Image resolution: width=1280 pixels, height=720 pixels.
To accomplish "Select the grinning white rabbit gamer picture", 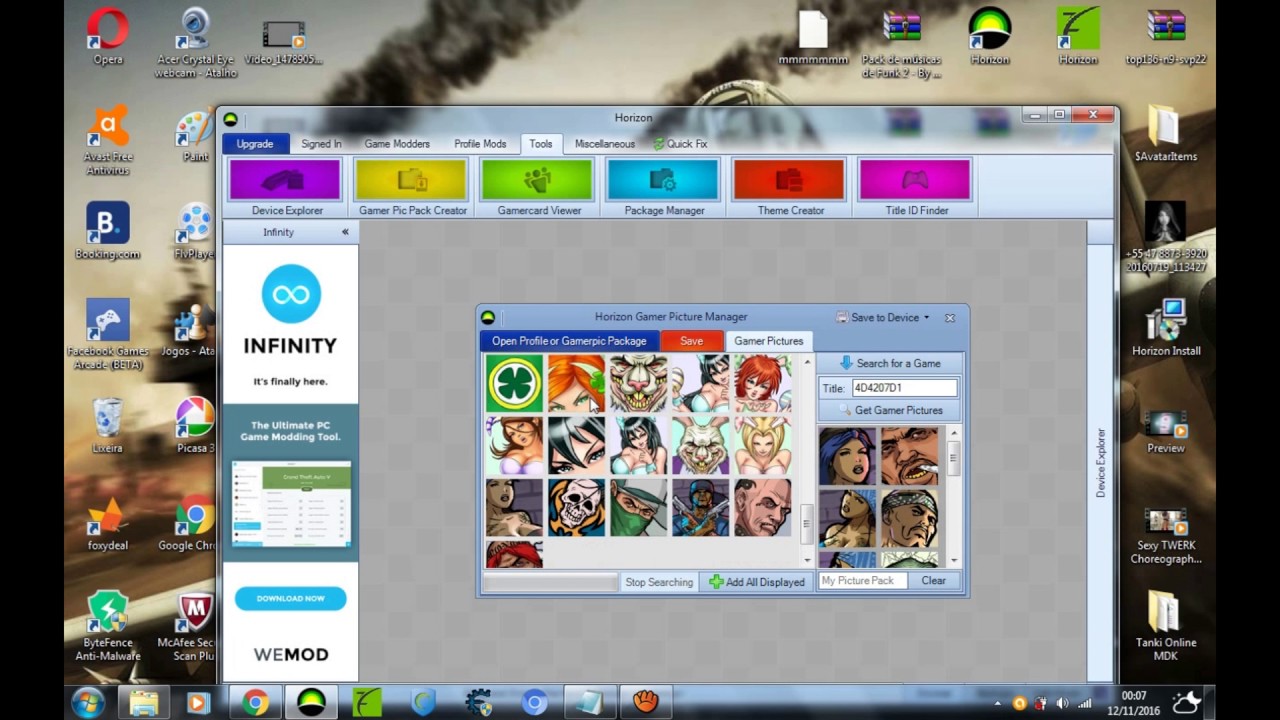I will click(700, 445).
